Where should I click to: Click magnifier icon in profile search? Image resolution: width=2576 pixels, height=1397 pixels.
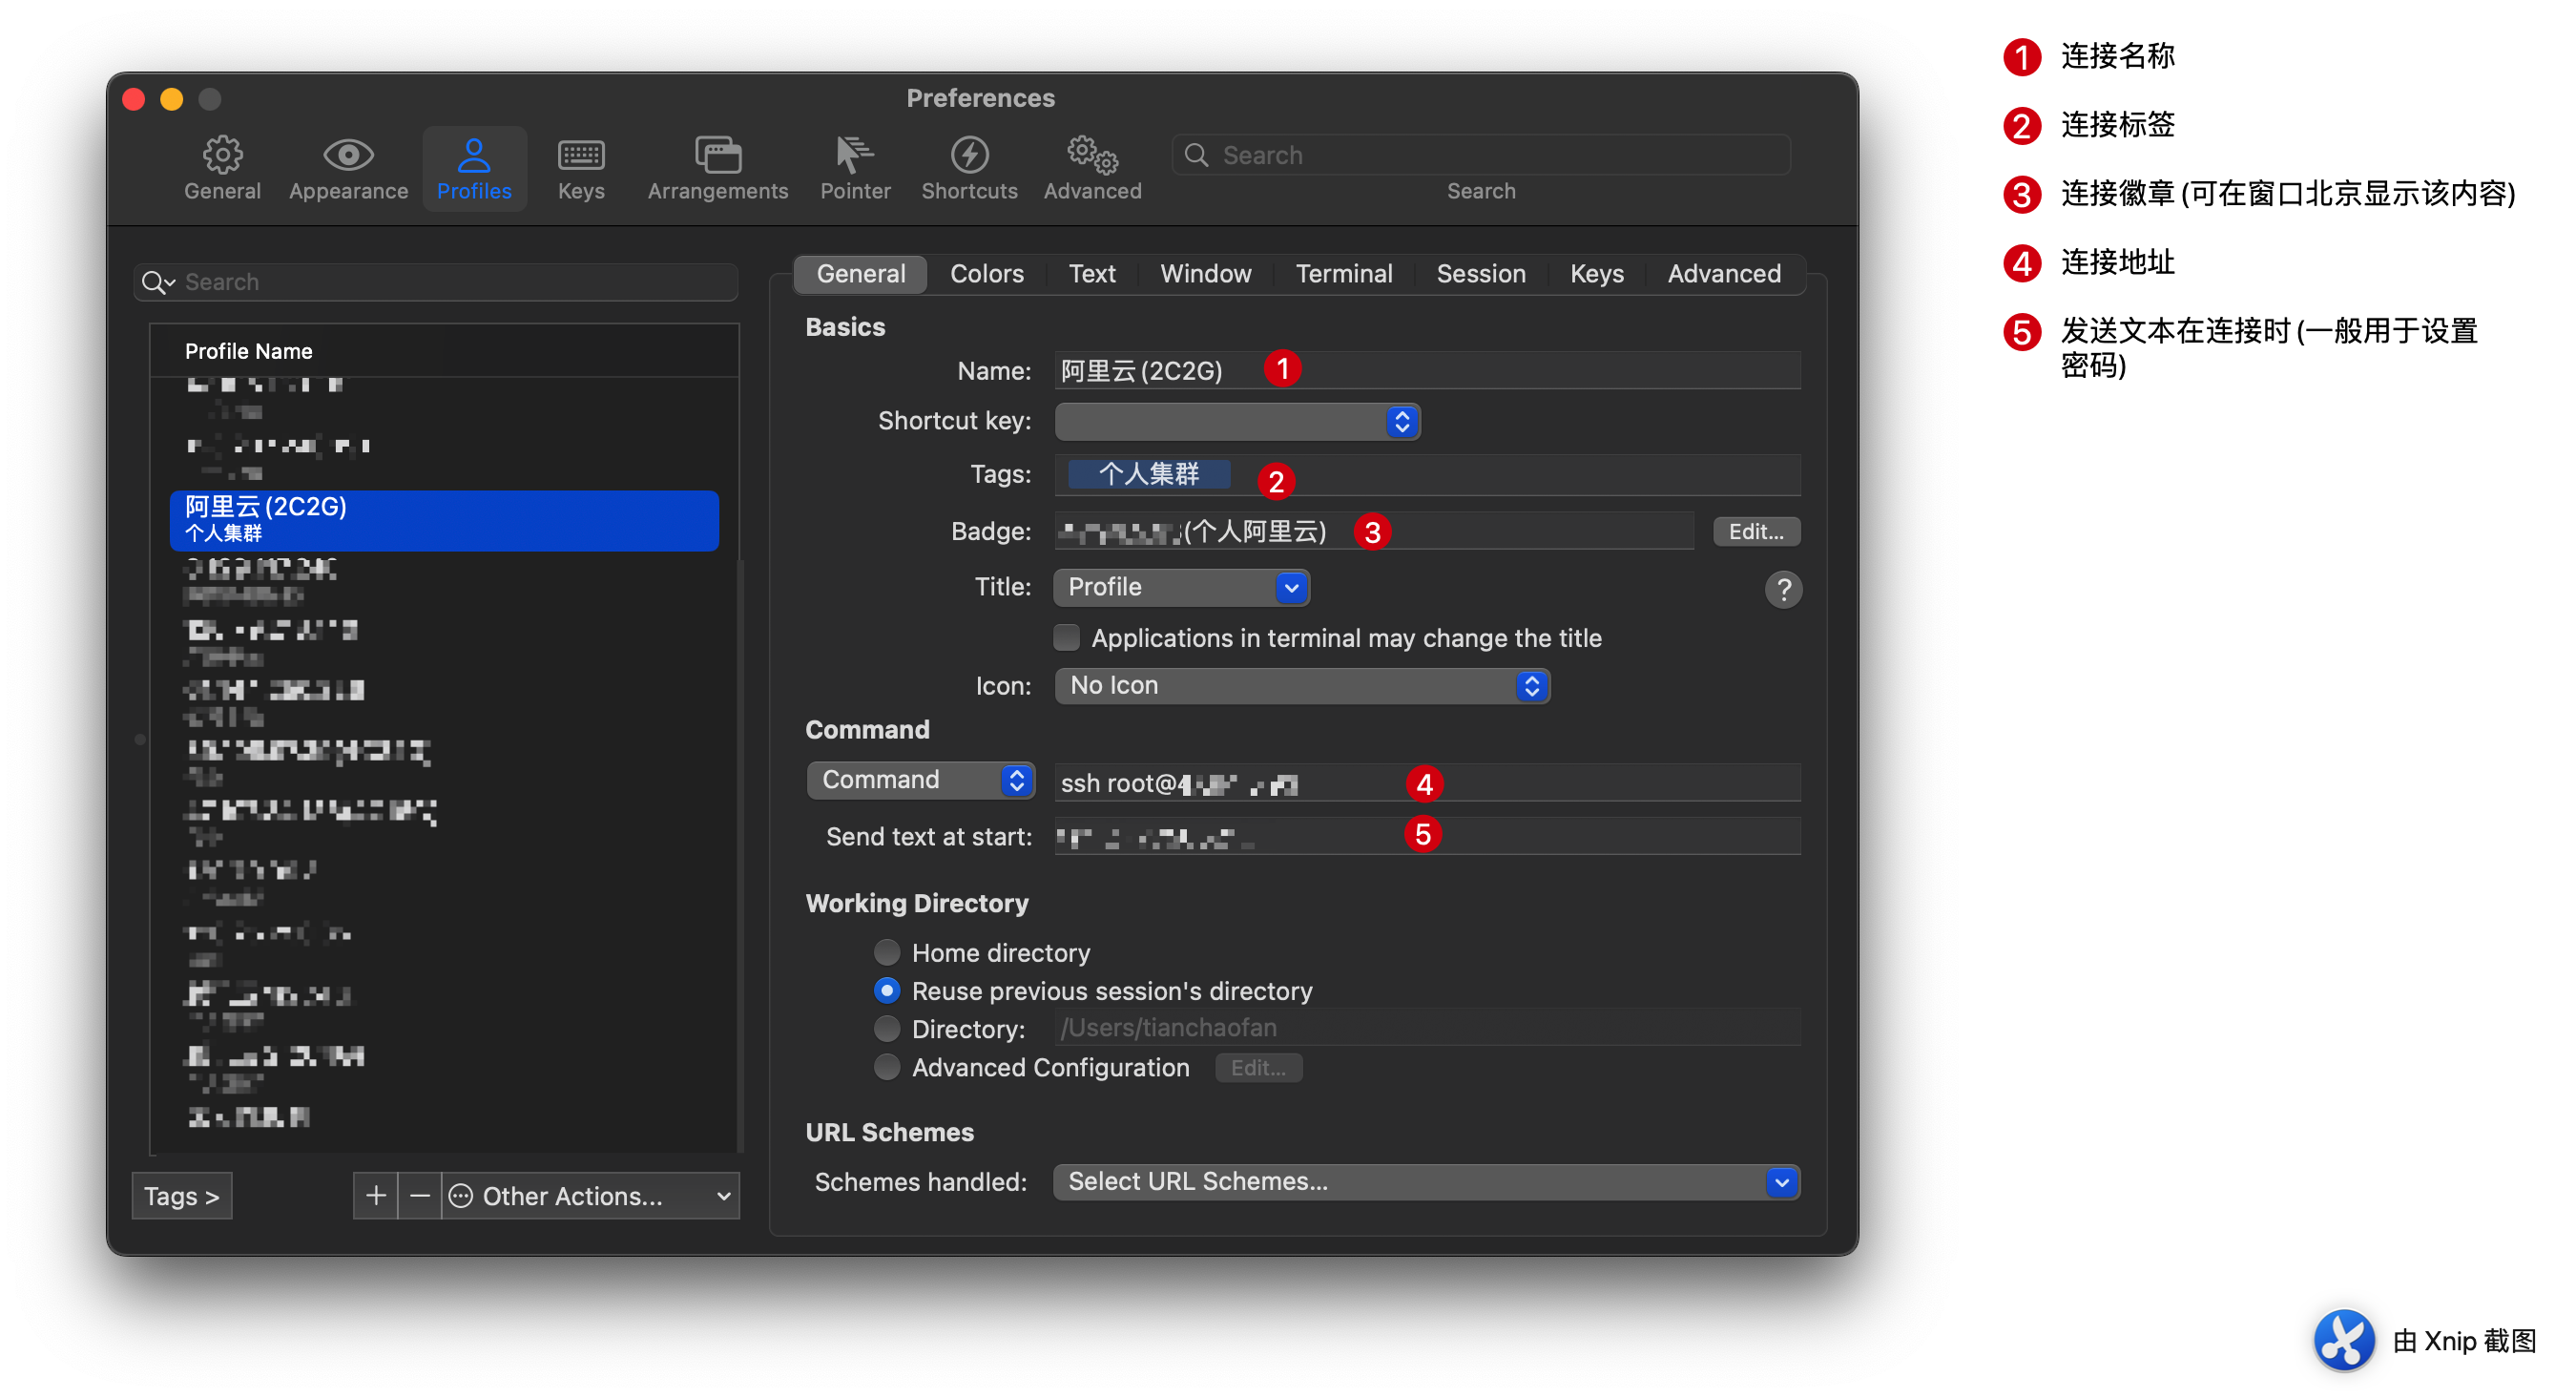pos(157,282)
